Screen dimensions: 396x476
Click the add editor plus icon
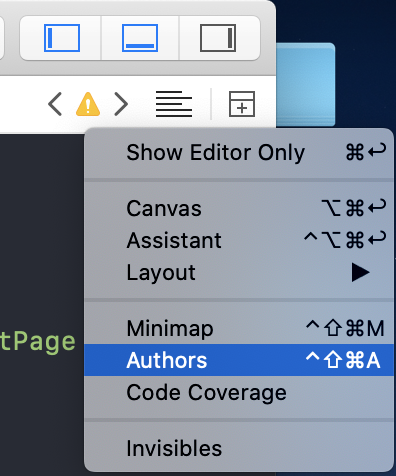click(242, 104)
